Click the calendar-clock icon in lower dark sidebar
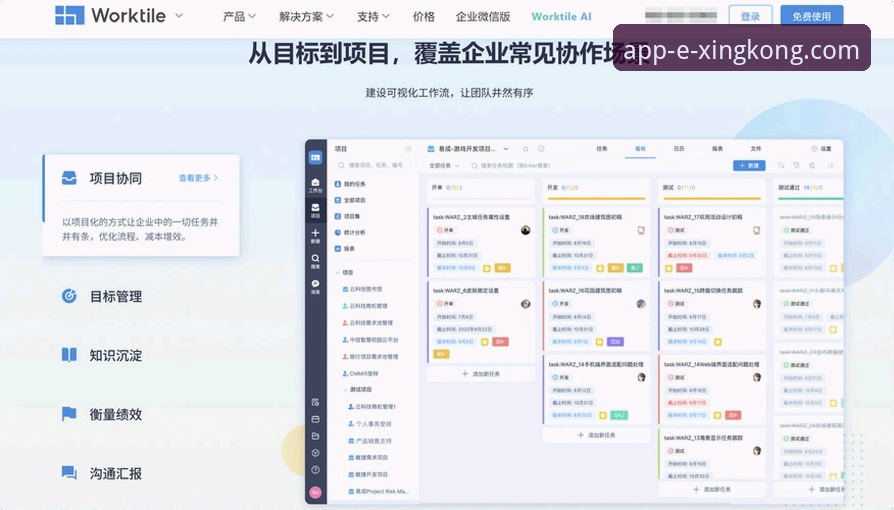This screenshot has width=894, height=510. (315, 402)
